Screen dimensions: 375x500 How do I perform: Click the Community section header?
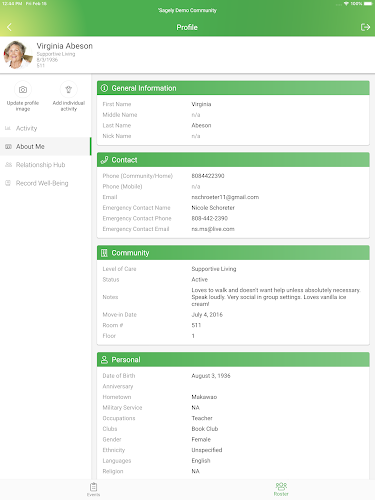coord(233,253)
